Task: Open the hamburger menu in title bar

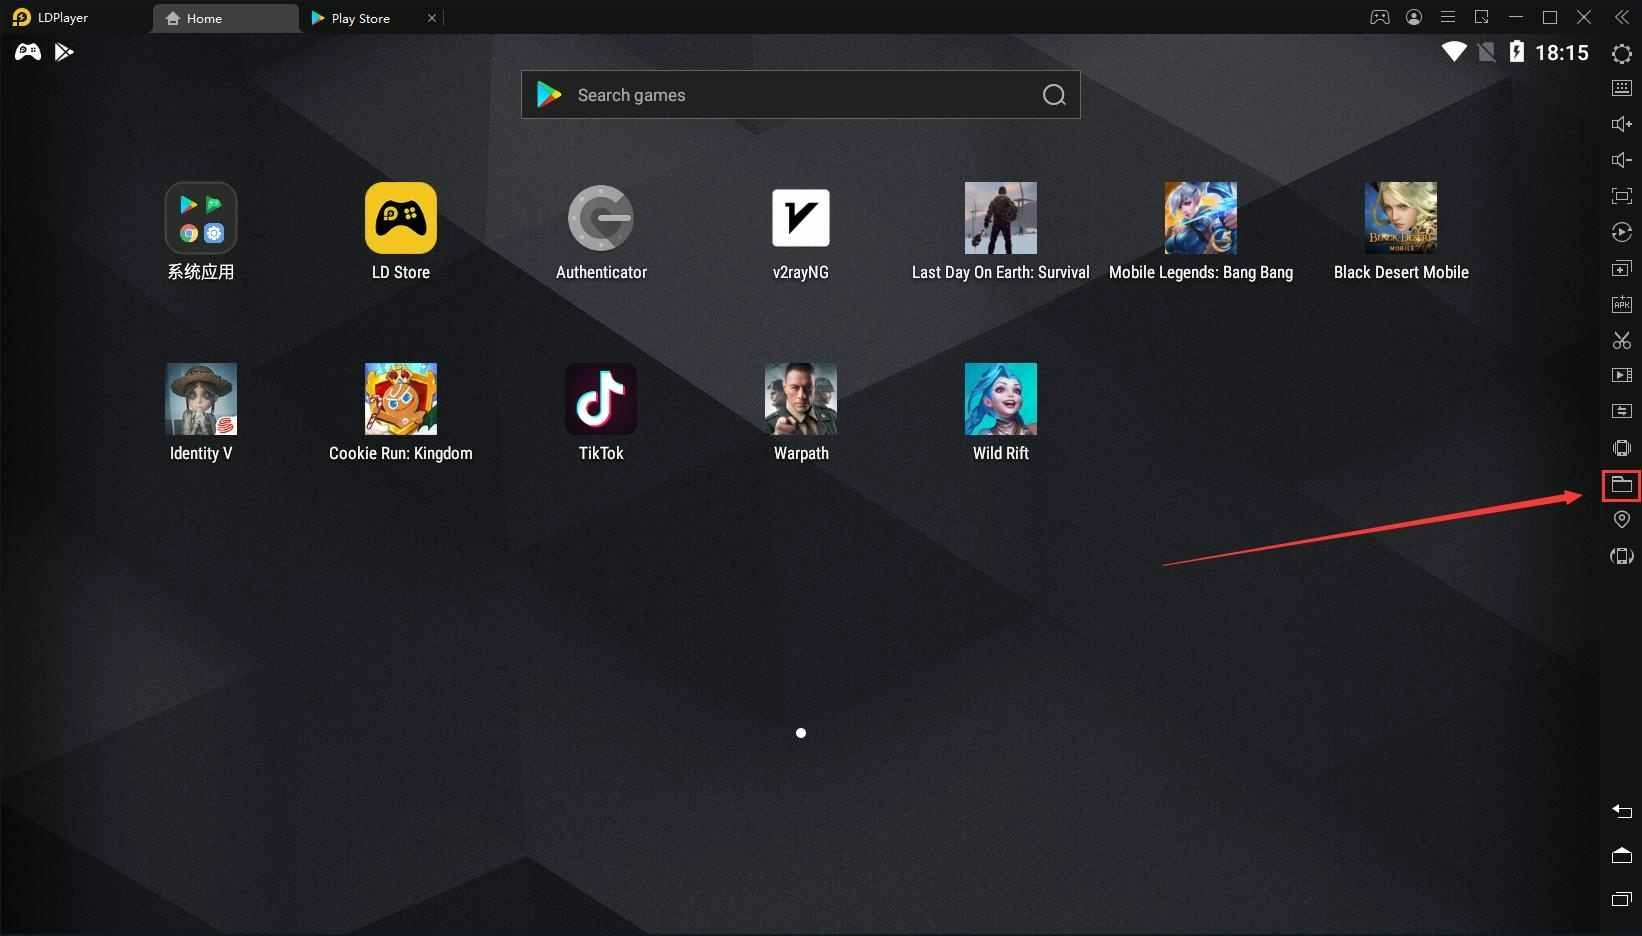Action: (1447, 17)
